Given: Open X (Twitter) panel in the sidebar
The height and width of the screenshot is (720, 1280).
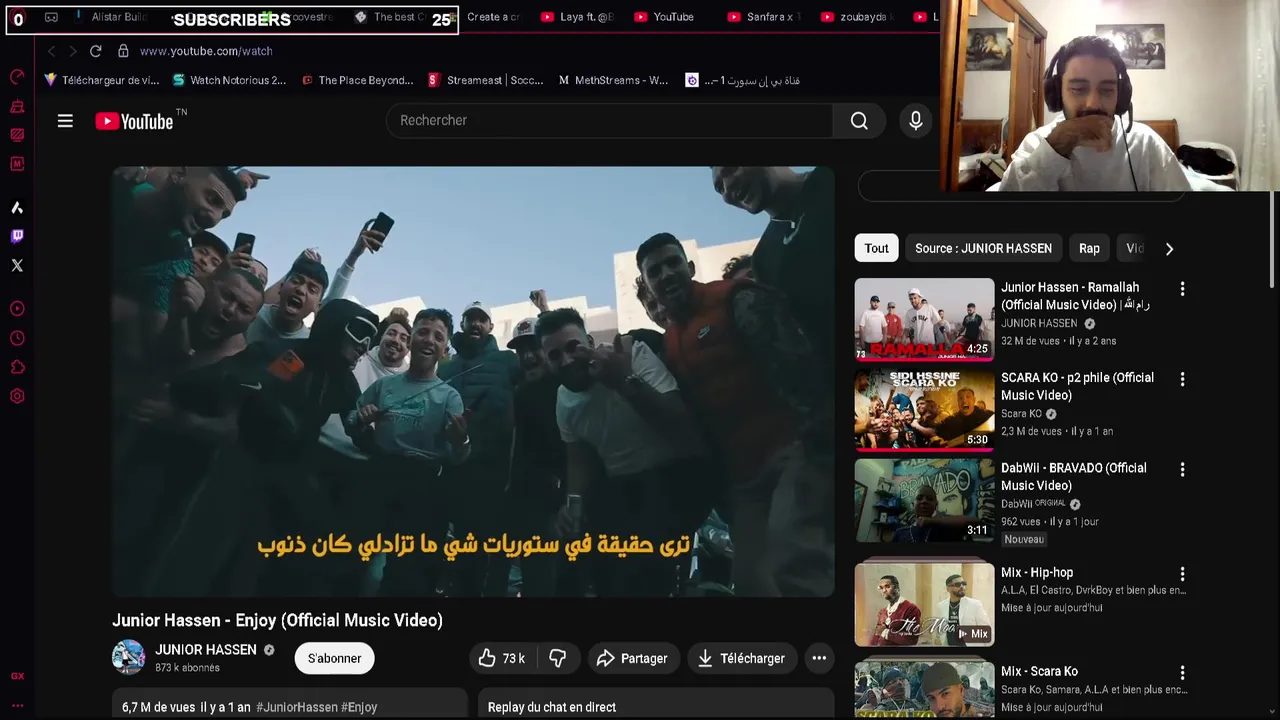Looking at the screenshot, I should tap(17, 265).
